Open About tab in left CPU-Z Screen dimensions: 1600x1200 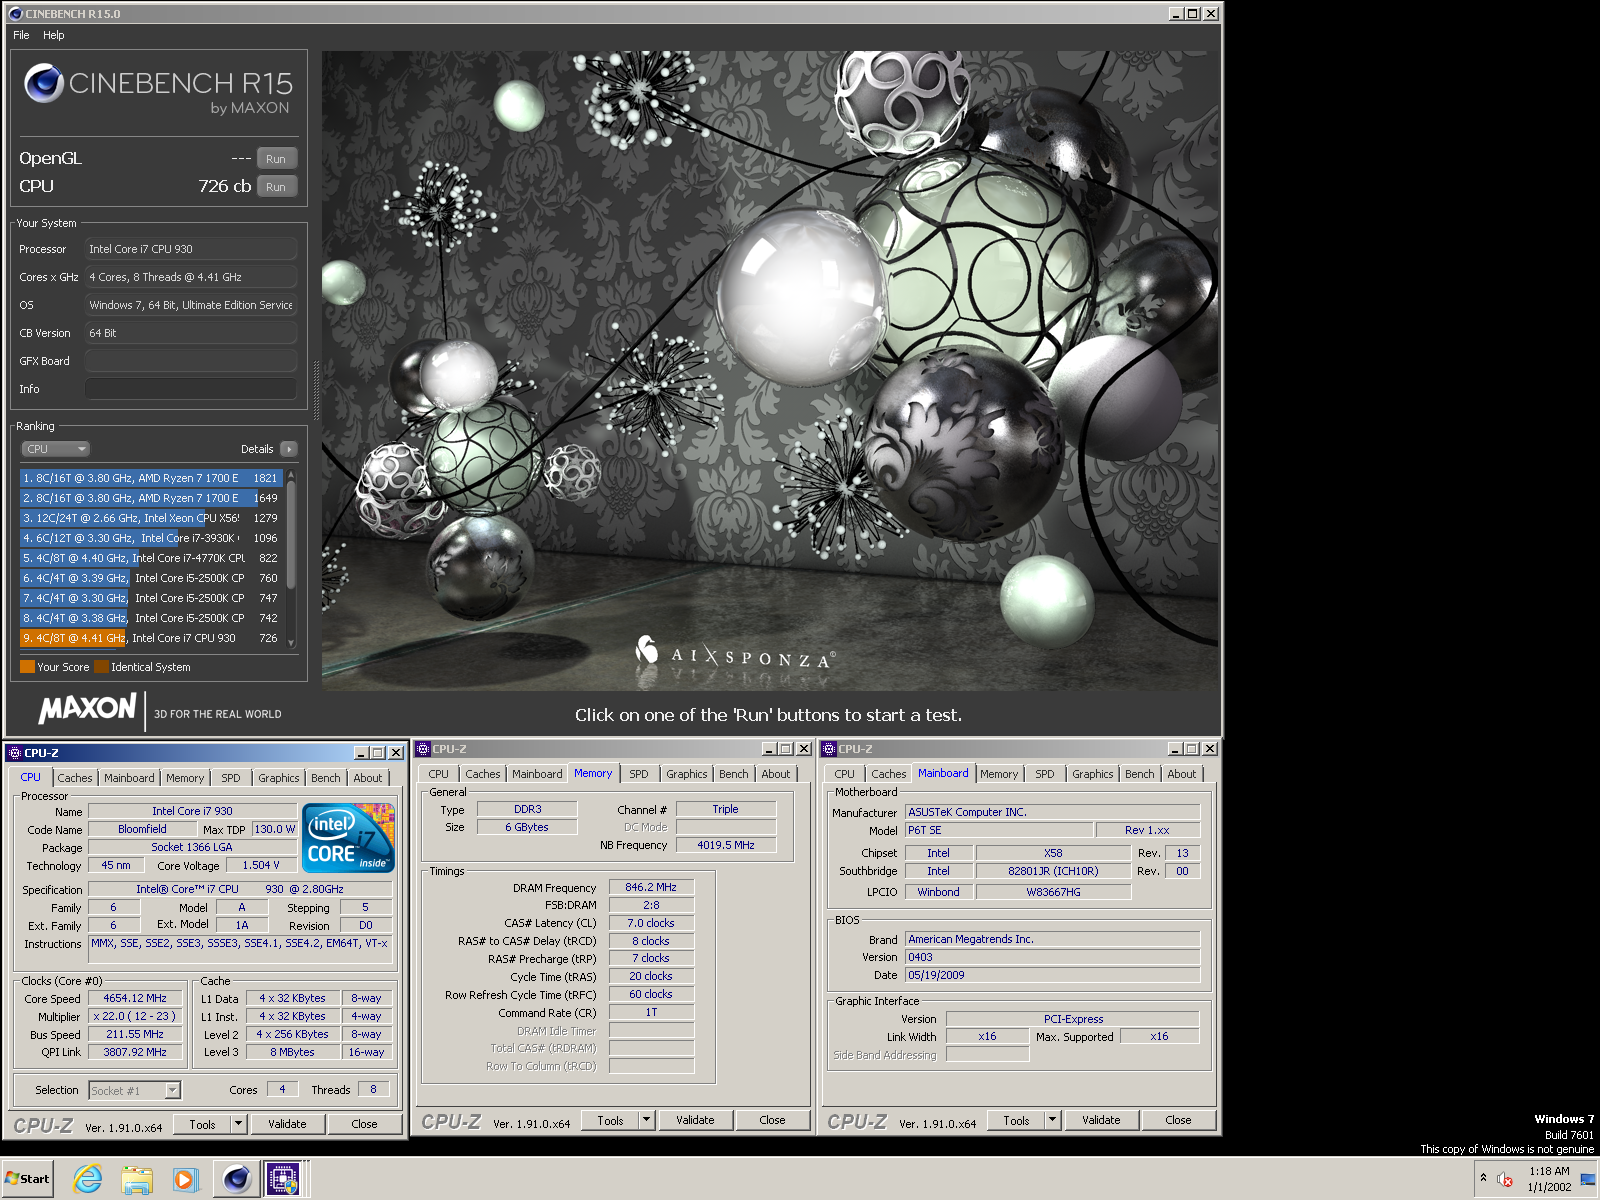[368, 778]
